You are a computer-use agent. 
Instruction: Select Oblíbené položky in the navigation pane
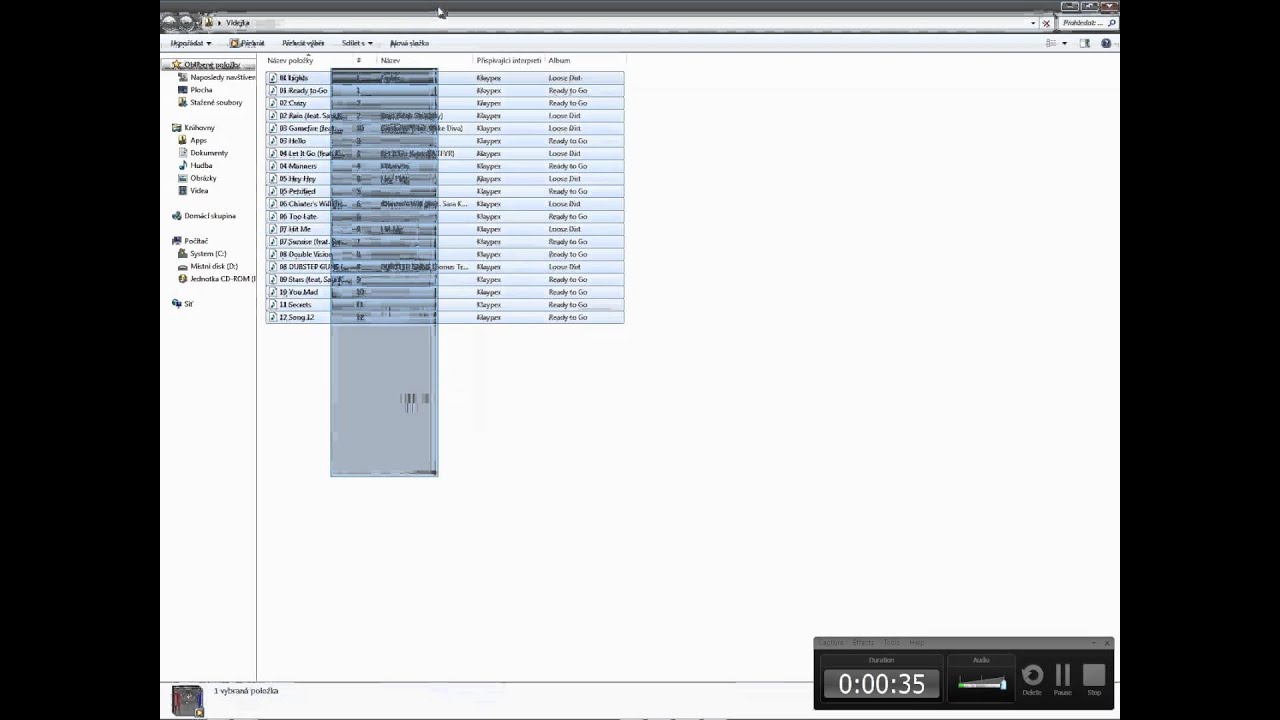click(211, 64)
